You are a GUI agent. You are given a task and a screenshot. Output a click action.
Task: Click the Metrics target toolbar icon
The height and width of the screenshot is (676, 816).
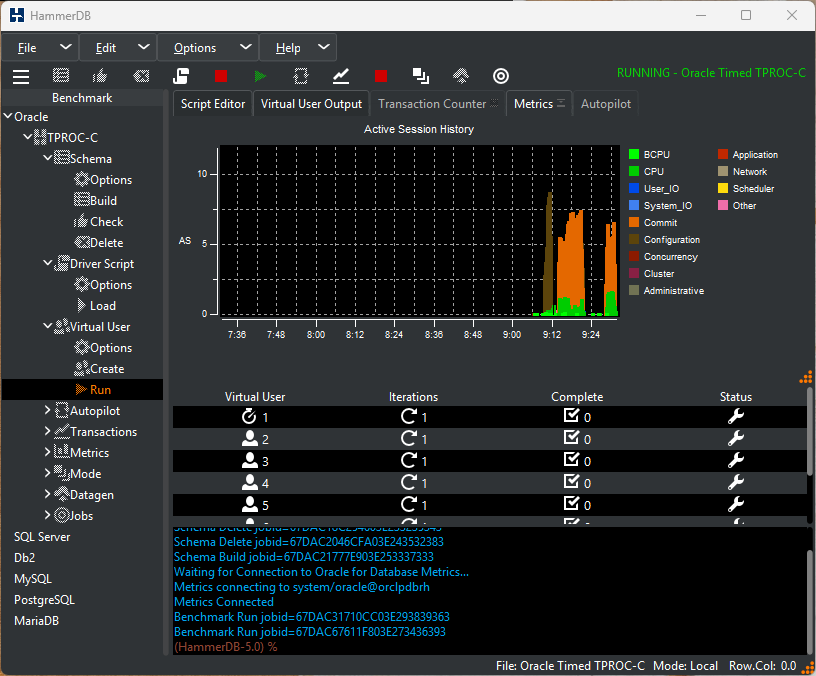(x=501, y=76)
